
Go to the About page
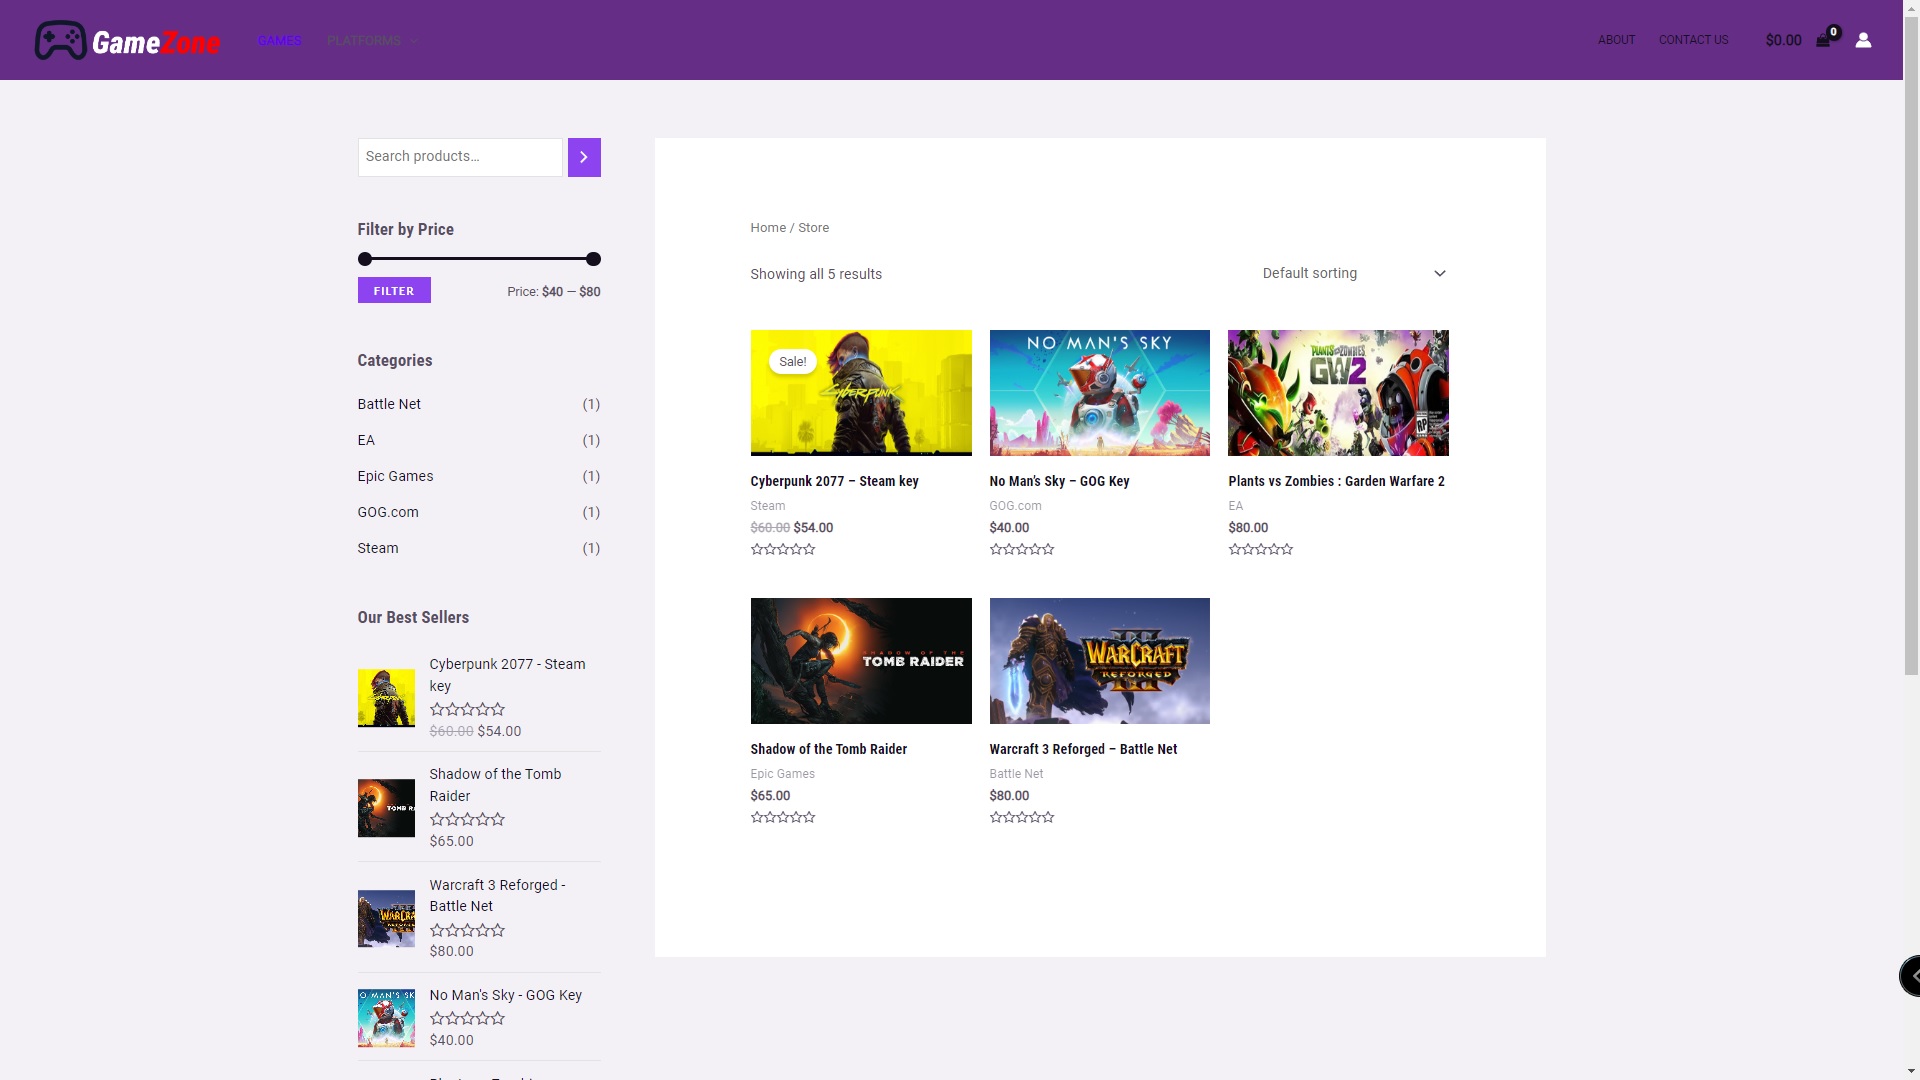(1616, 40)
